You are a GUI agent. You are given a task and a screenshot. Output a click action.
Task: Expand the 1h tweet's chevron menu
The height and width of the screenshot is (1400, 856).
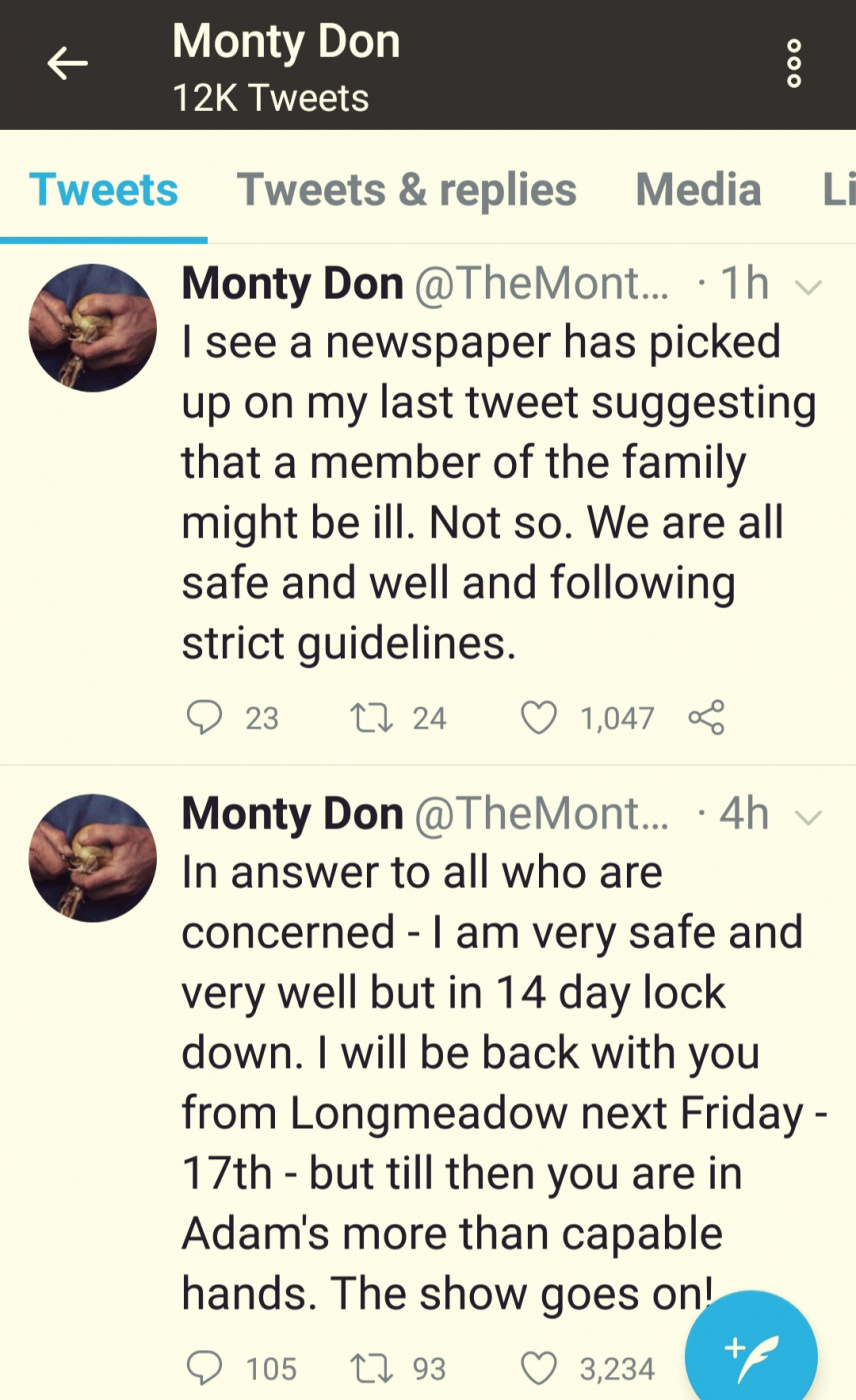point(807,288)
